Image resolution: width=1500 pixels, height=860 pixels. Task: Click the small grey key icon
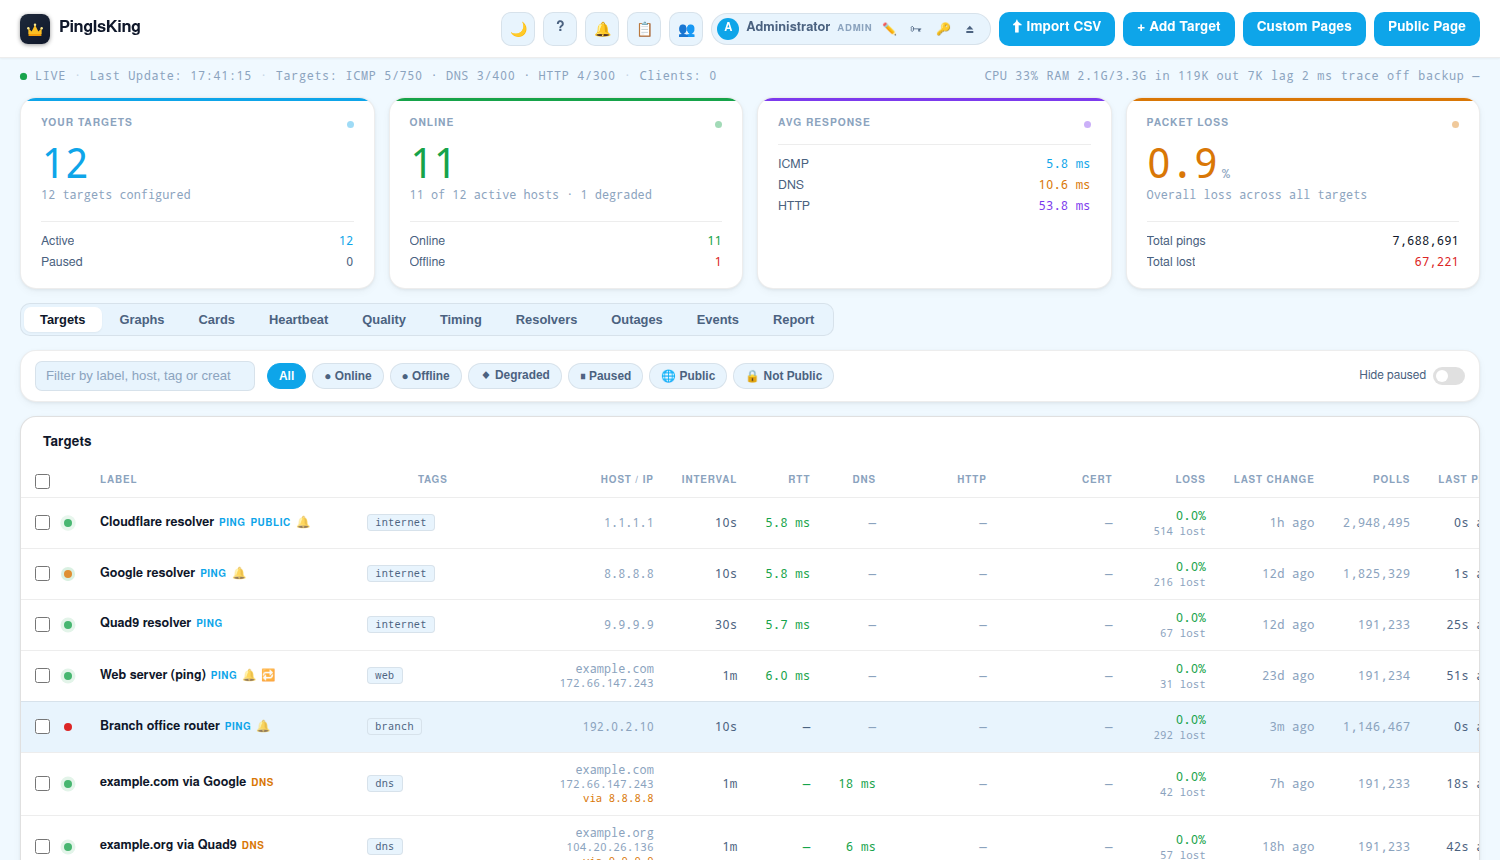(916, 29)
